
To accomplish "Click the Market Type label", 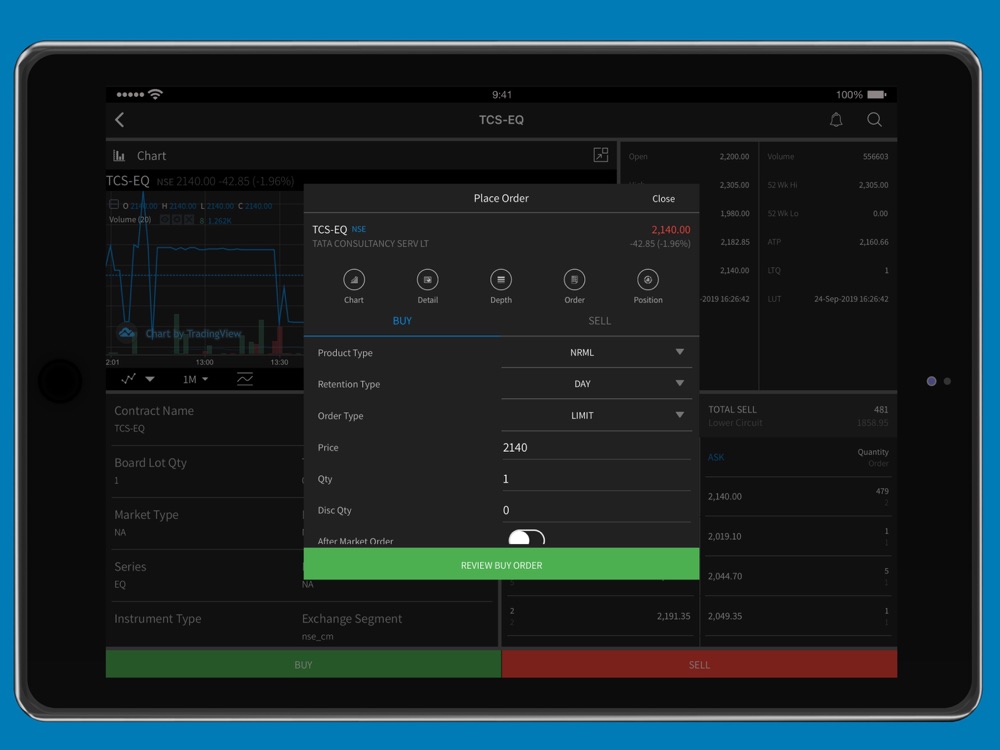I will [146, 515].
